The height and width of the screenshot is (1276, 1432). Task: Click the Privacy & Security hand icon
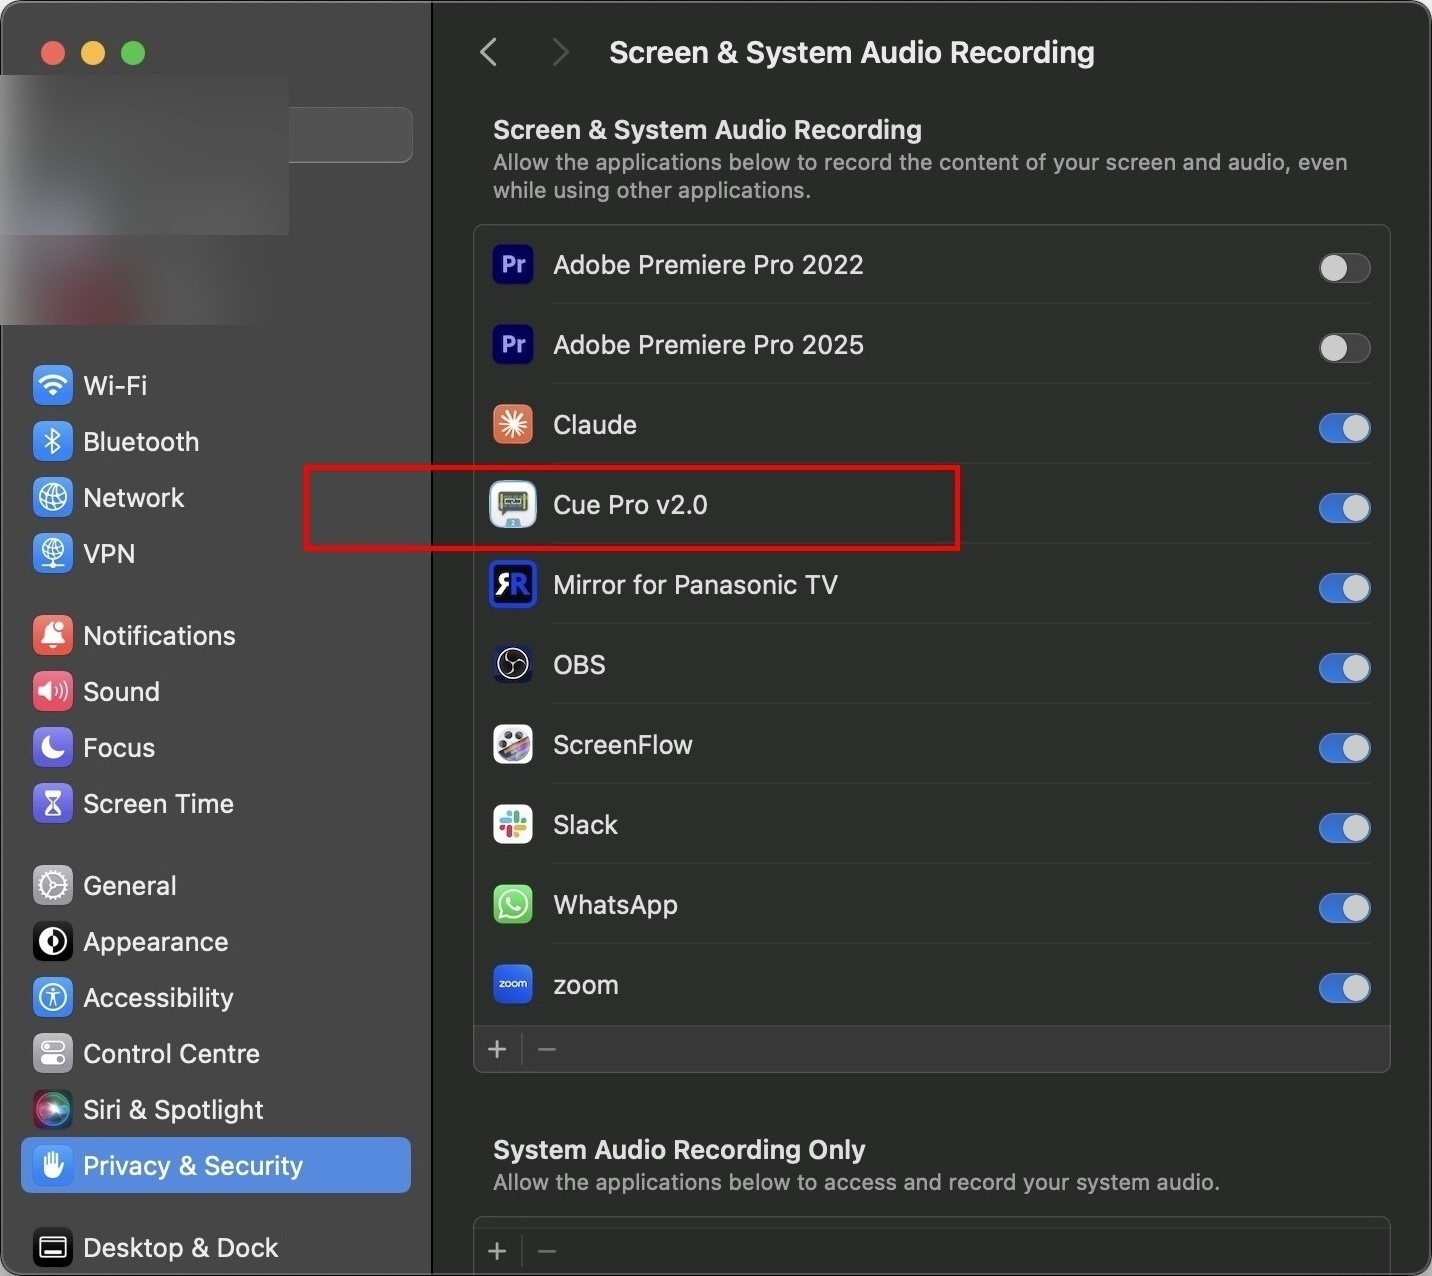52,1165
